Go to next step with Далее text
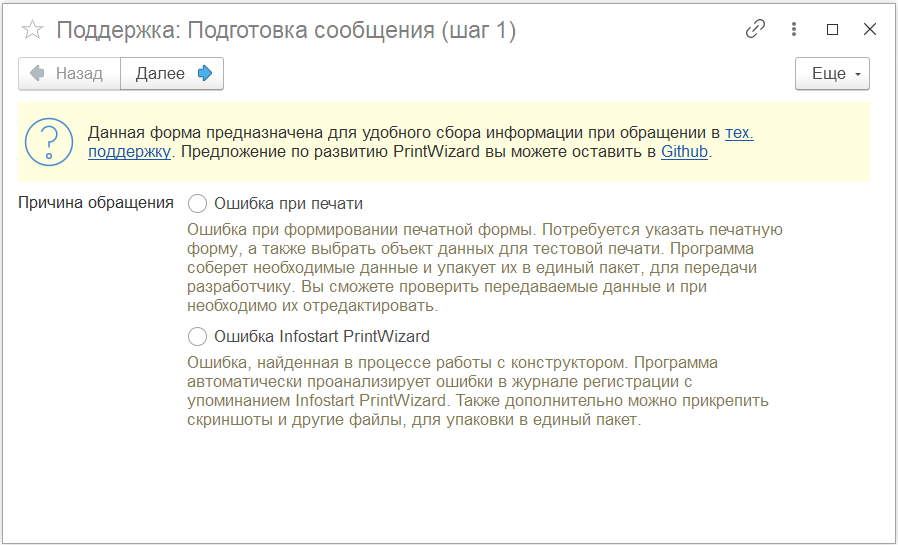Image resolution: width=898 pixels, height=545 pixels. click(160, 73)
